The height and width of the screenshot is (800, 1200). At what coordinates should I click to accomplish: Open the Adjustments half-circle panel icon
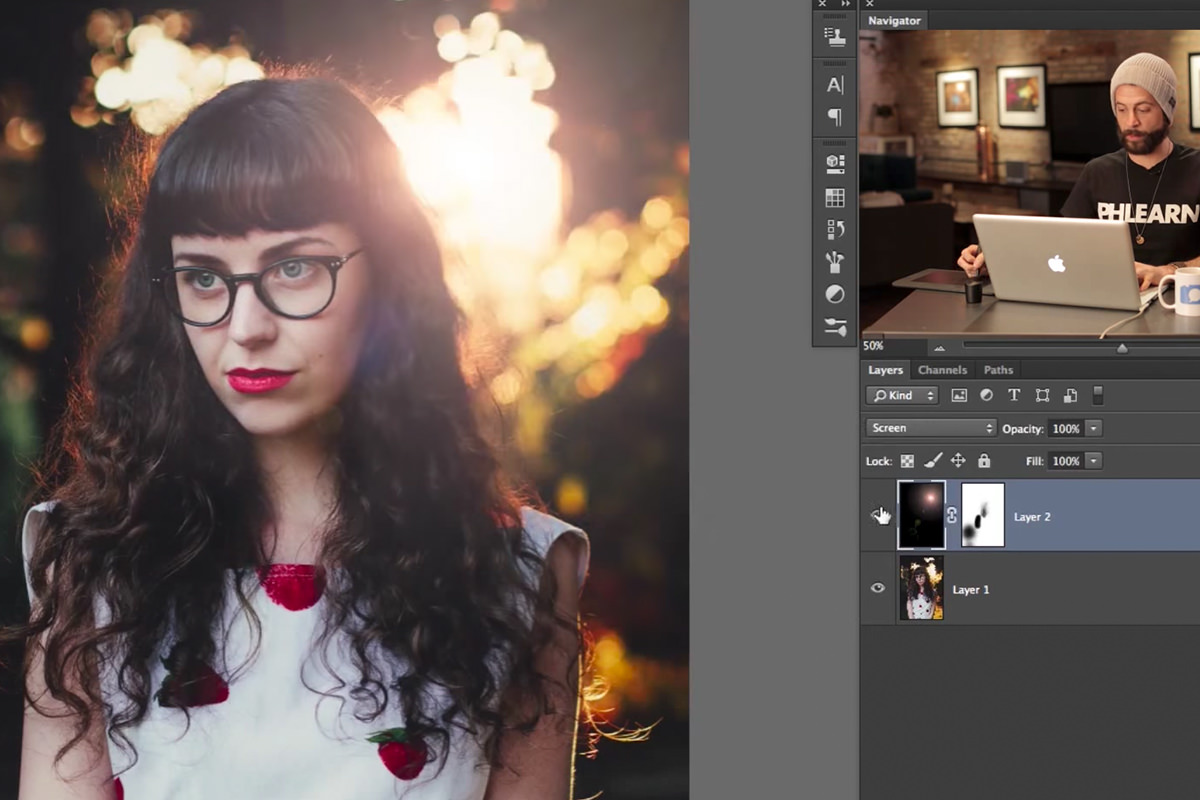(x=835, y=294)
